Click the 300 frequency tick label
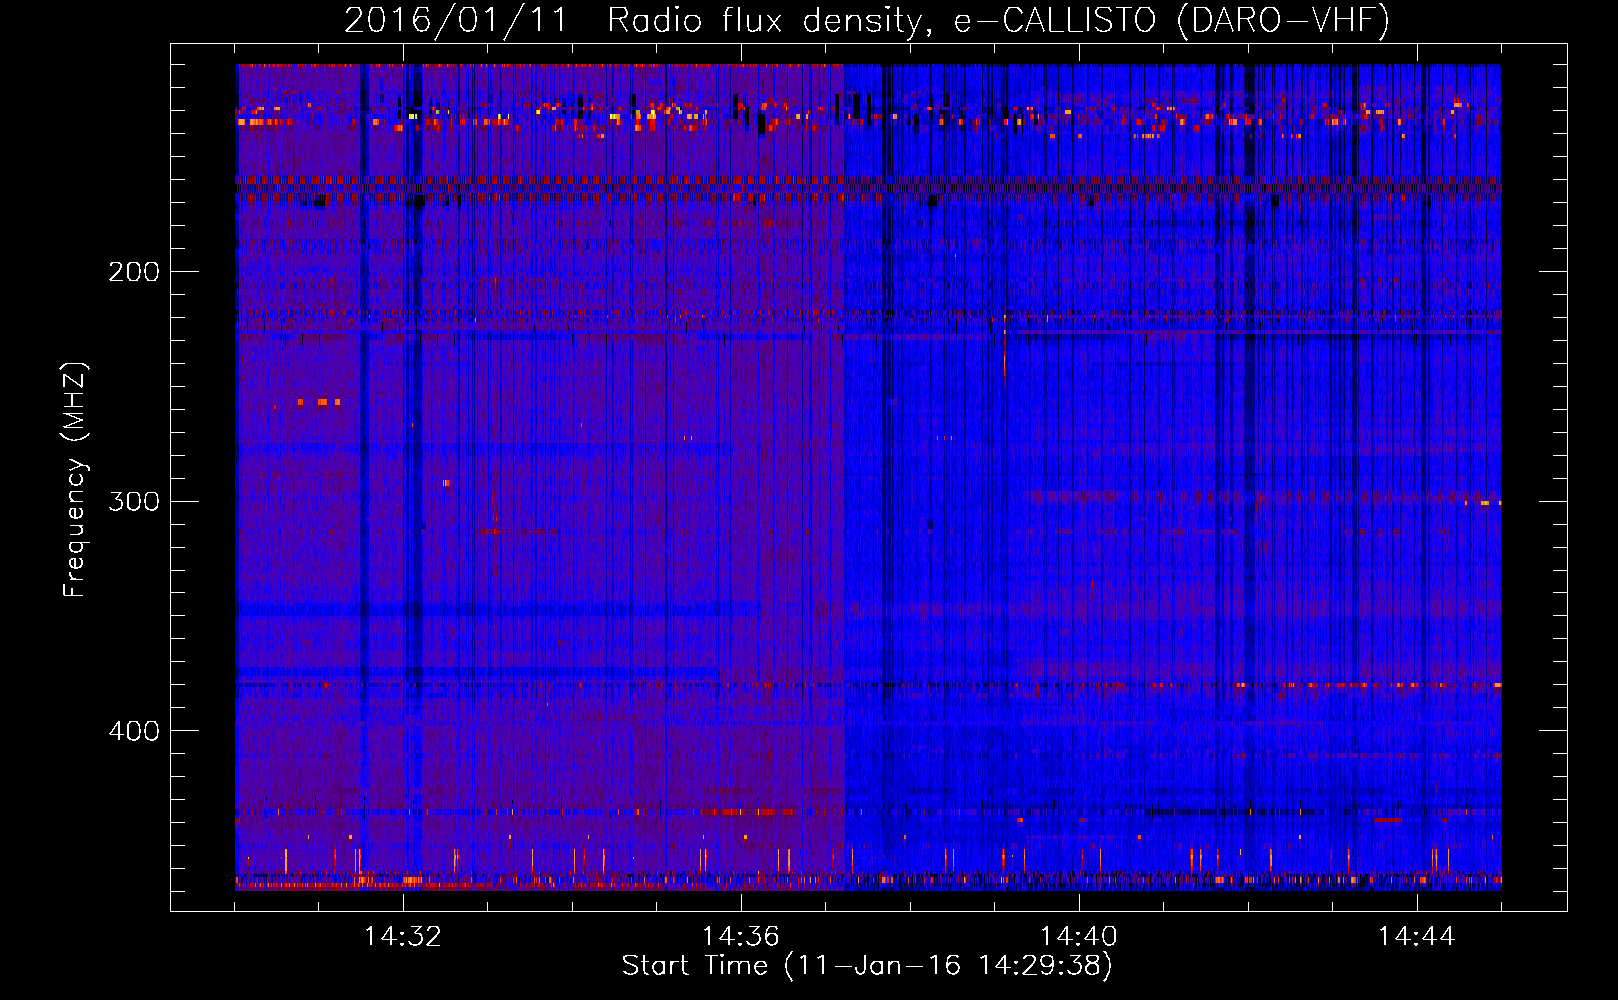Image resolution: width=1618 pixels, height=1000 pixels. coord(134,501)
